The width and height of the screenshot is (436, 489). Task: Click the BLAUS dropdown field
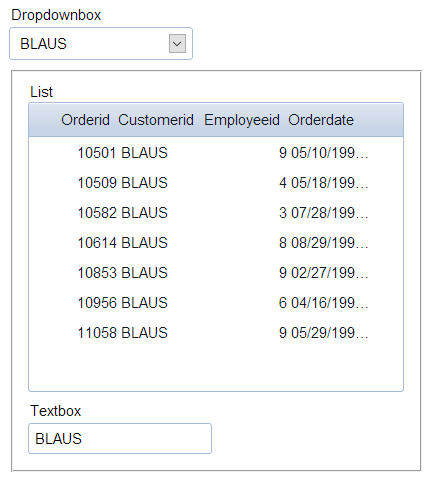click(101, 44)
